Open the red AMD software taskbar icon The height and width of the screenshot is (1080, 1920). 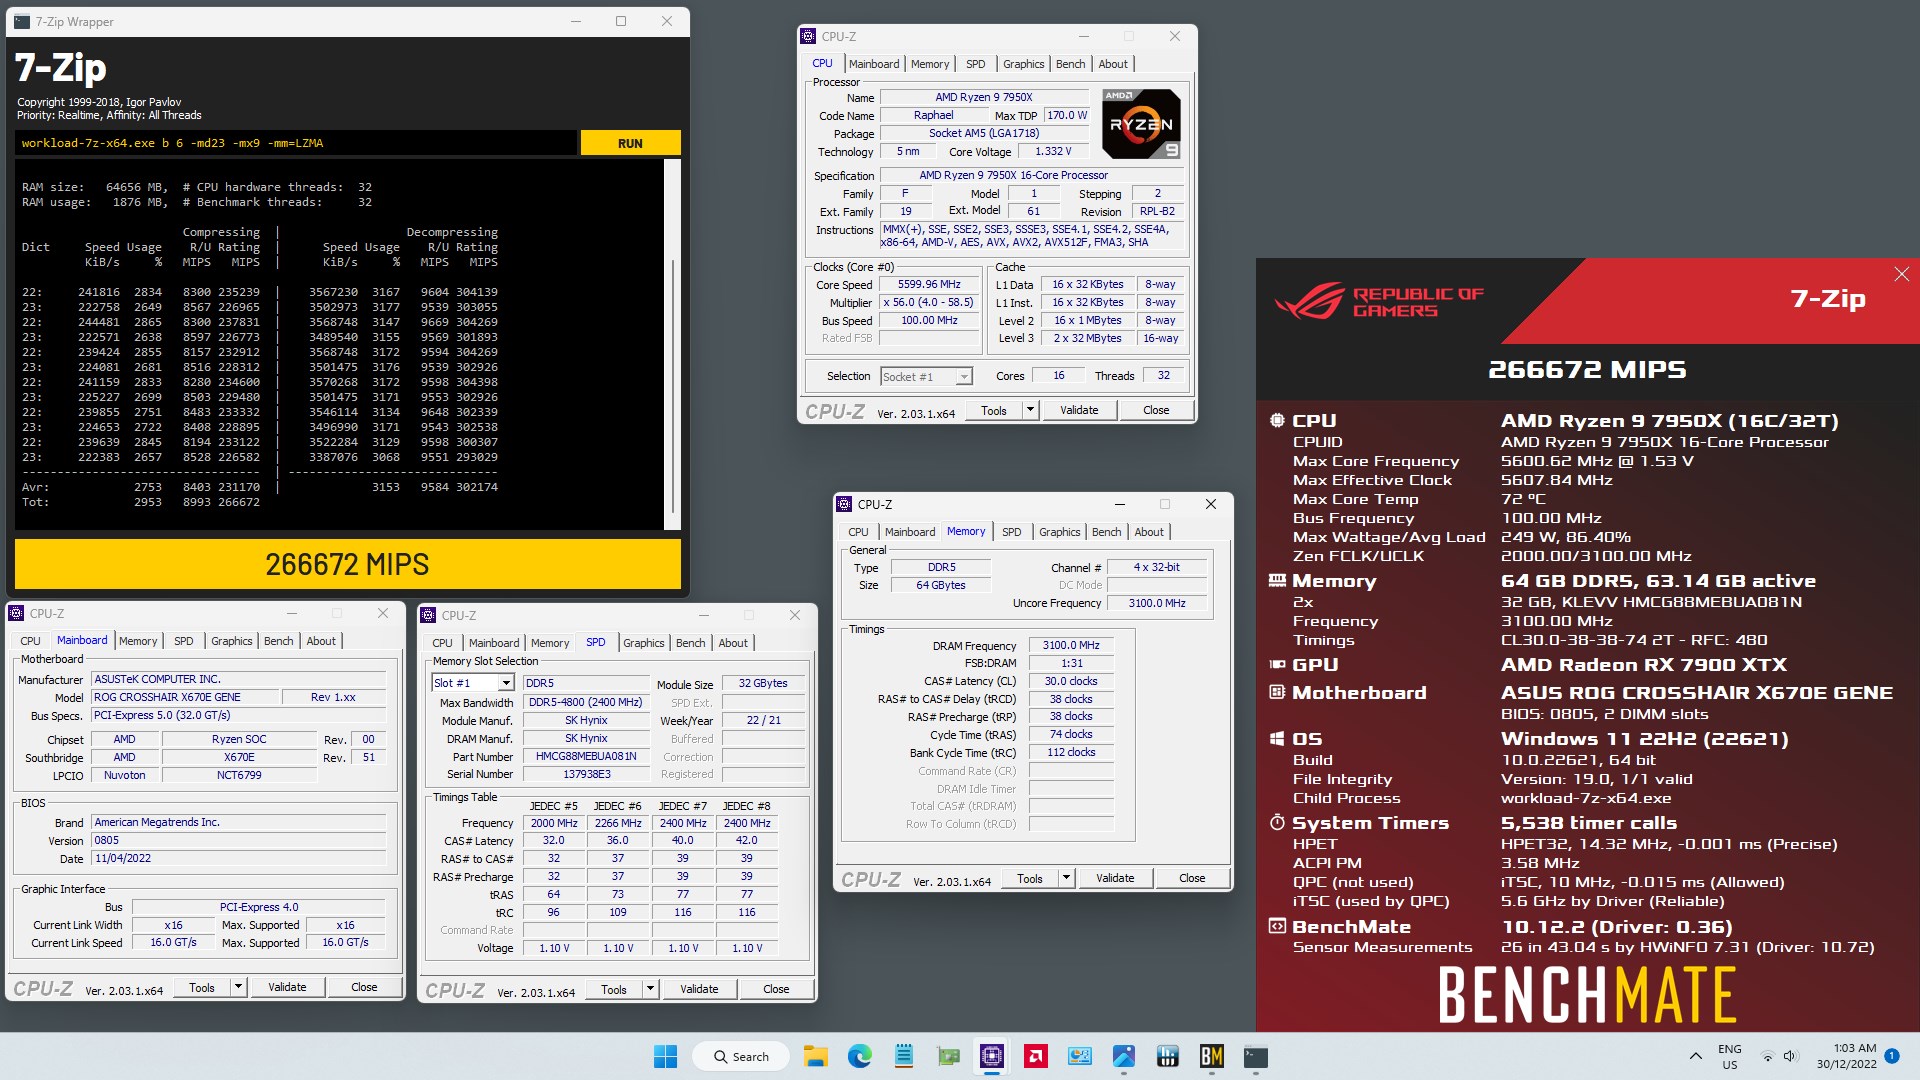tap(1036, 1056)
